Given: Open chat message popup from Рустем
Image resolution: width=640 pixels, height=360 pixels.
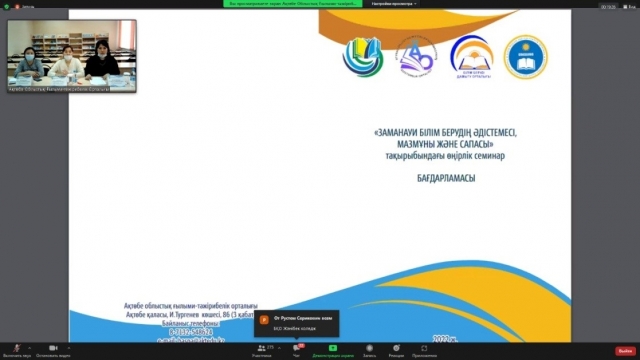Looking at the screenshot, I should click(297, 323).
